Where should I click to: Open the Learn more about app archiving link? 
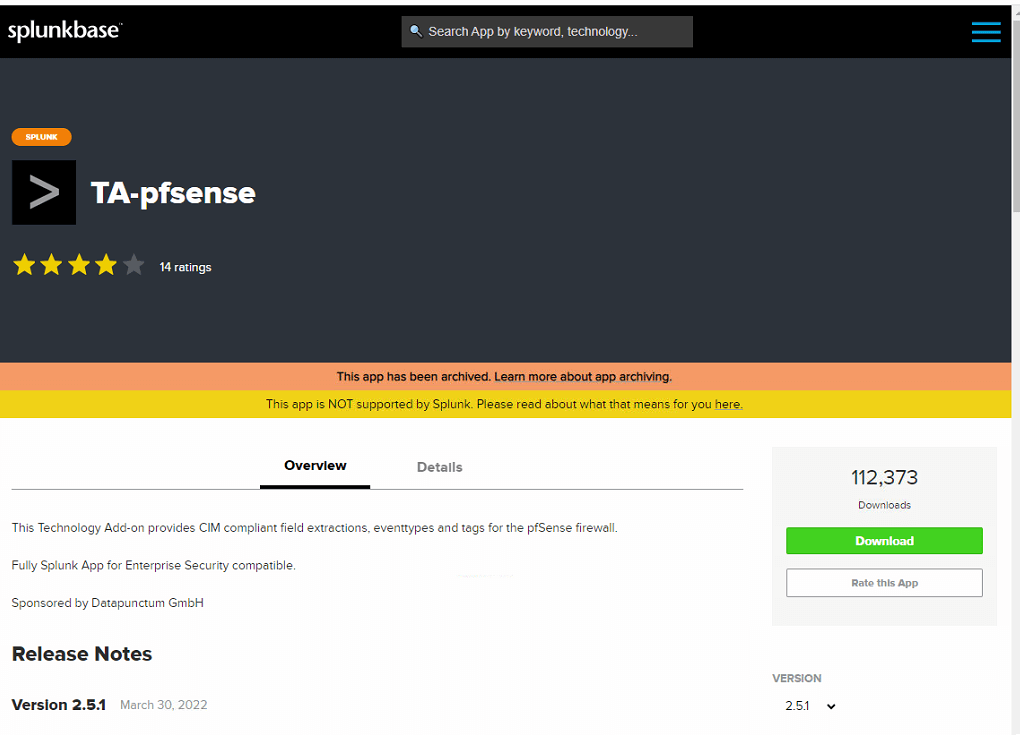[x=583, y=377]
